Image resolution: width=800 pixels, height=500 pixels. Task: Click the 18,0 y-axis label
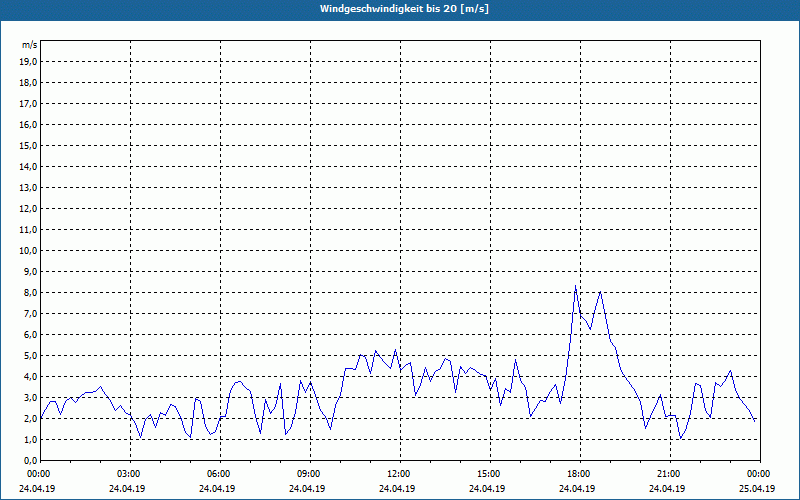tap(28, 83)
